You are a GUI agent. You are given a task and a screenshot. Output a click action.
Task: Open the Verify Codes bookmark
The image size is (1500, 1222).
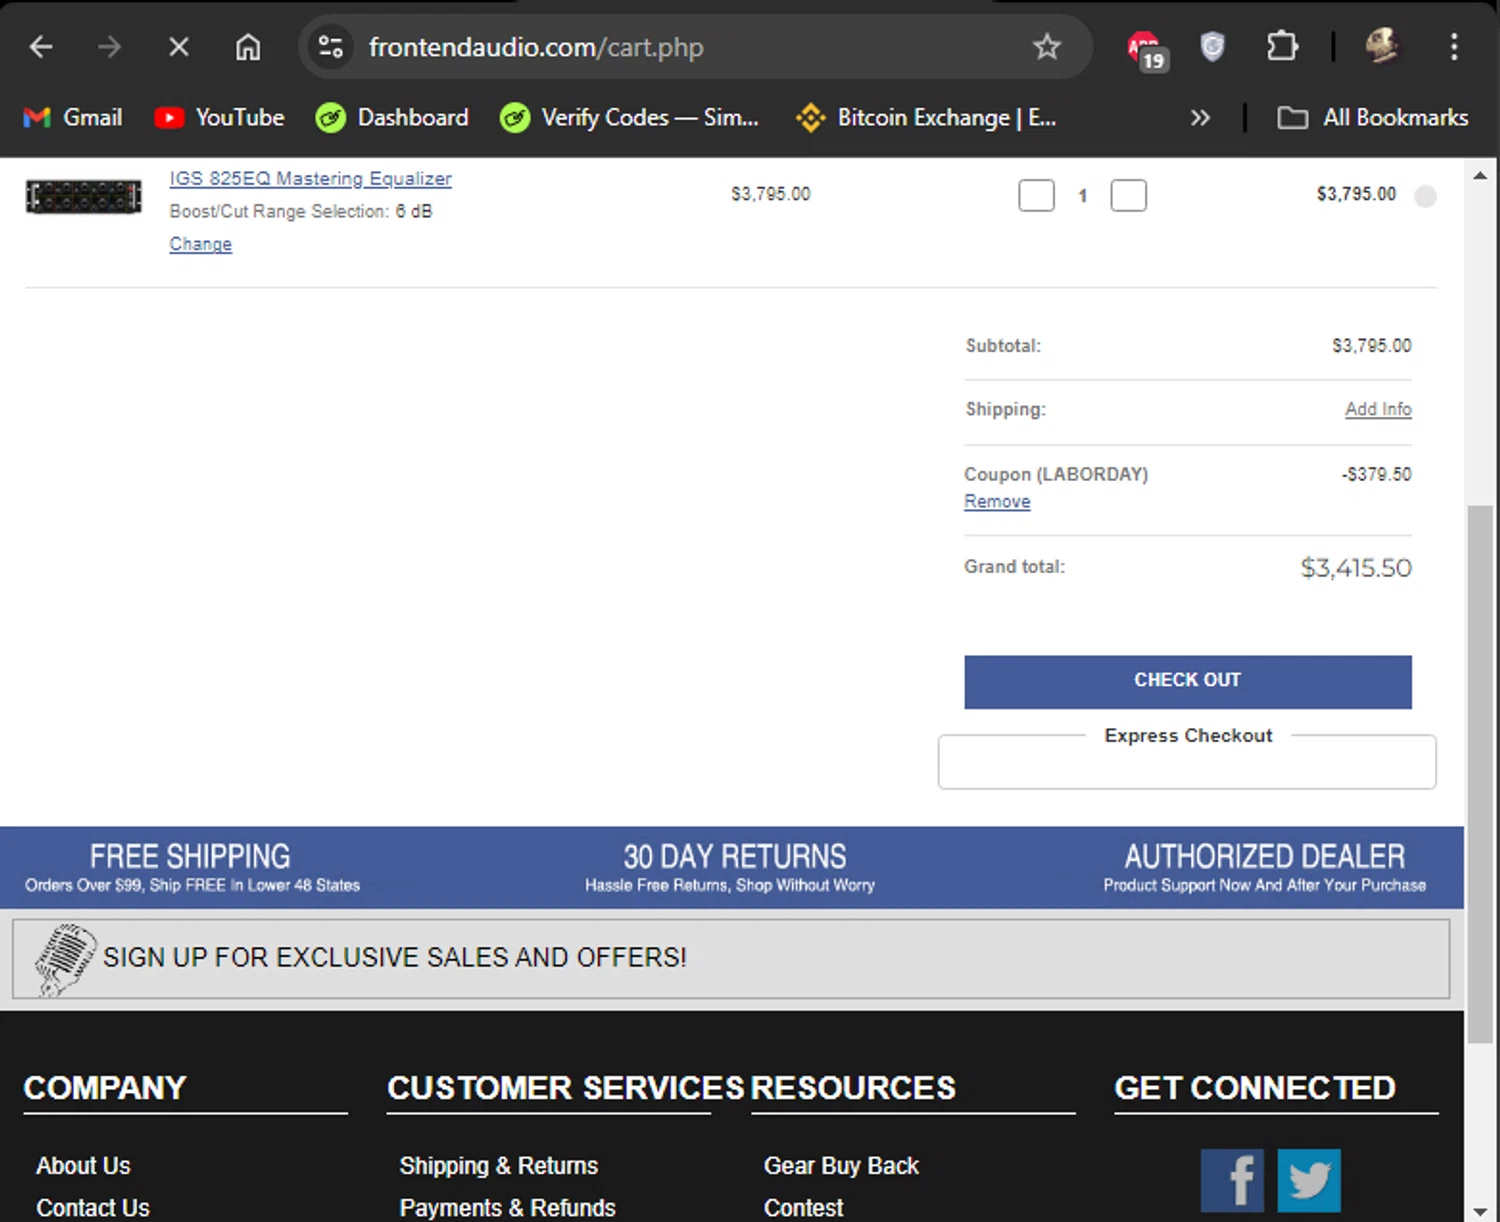[x=630, y=118]
